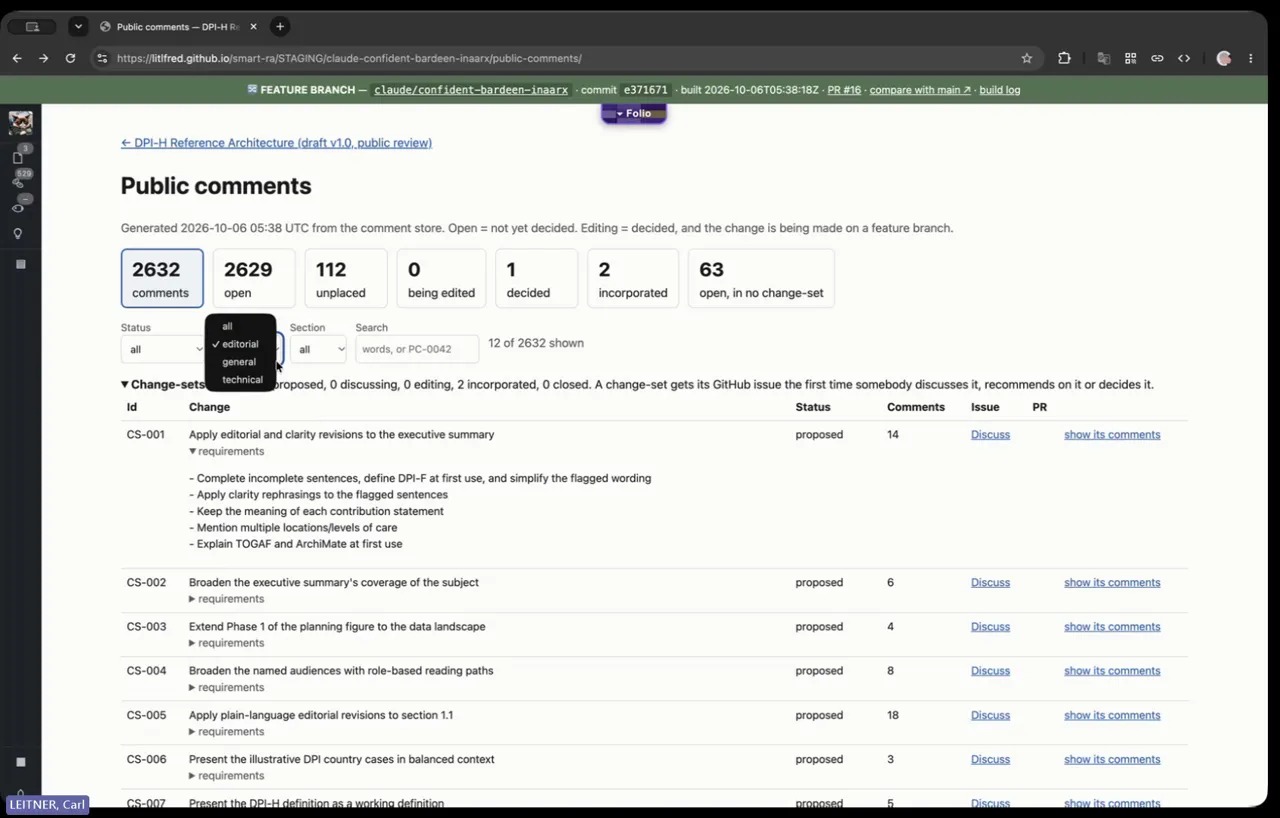
Task: Click the QR grid extension icon
Action: click(1131, 58)
